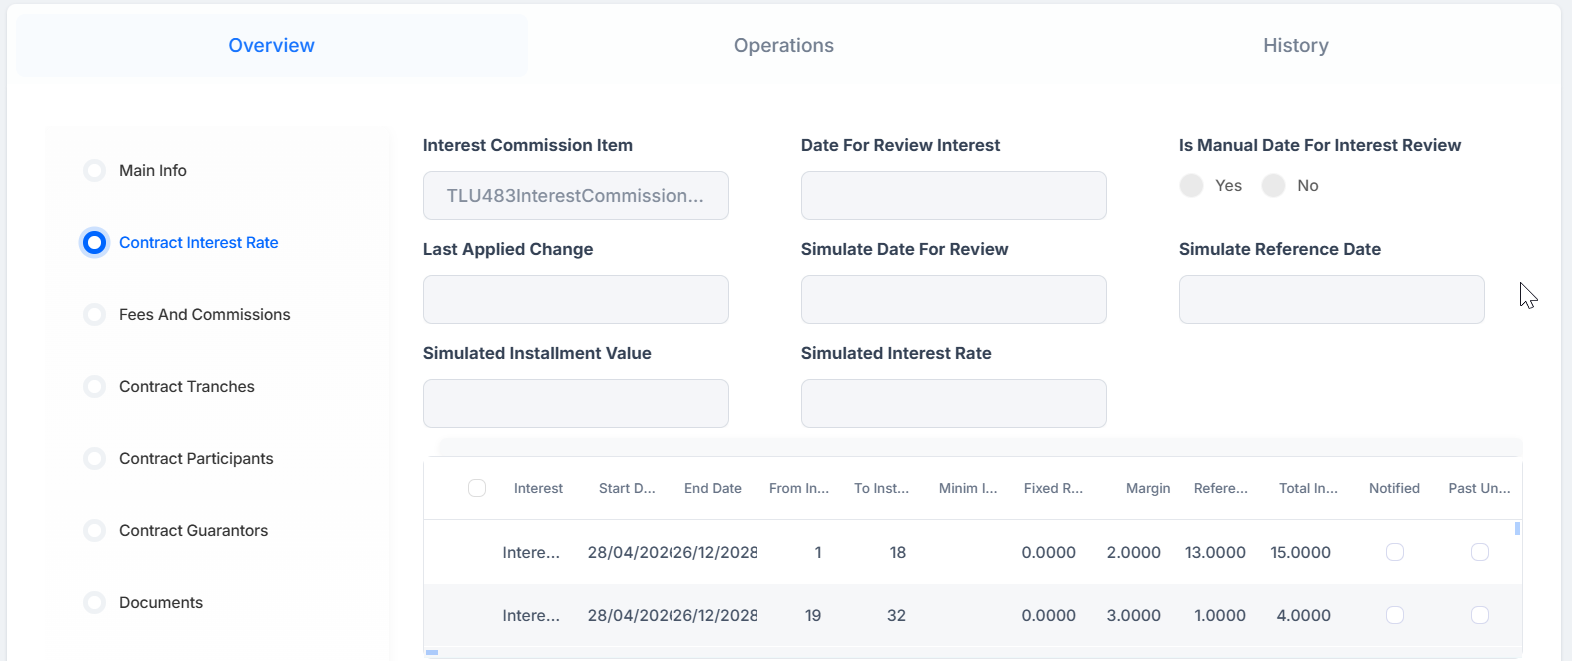Sort table by Start D... column header

pos(627,488)
